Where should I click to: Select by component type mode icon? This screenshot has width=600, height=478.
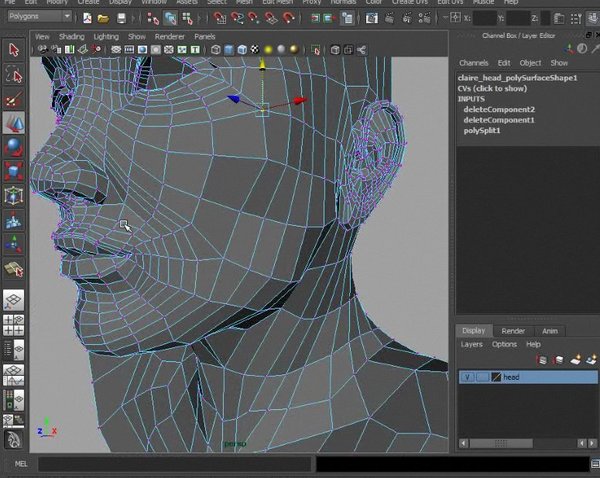[x=188, y=18]
